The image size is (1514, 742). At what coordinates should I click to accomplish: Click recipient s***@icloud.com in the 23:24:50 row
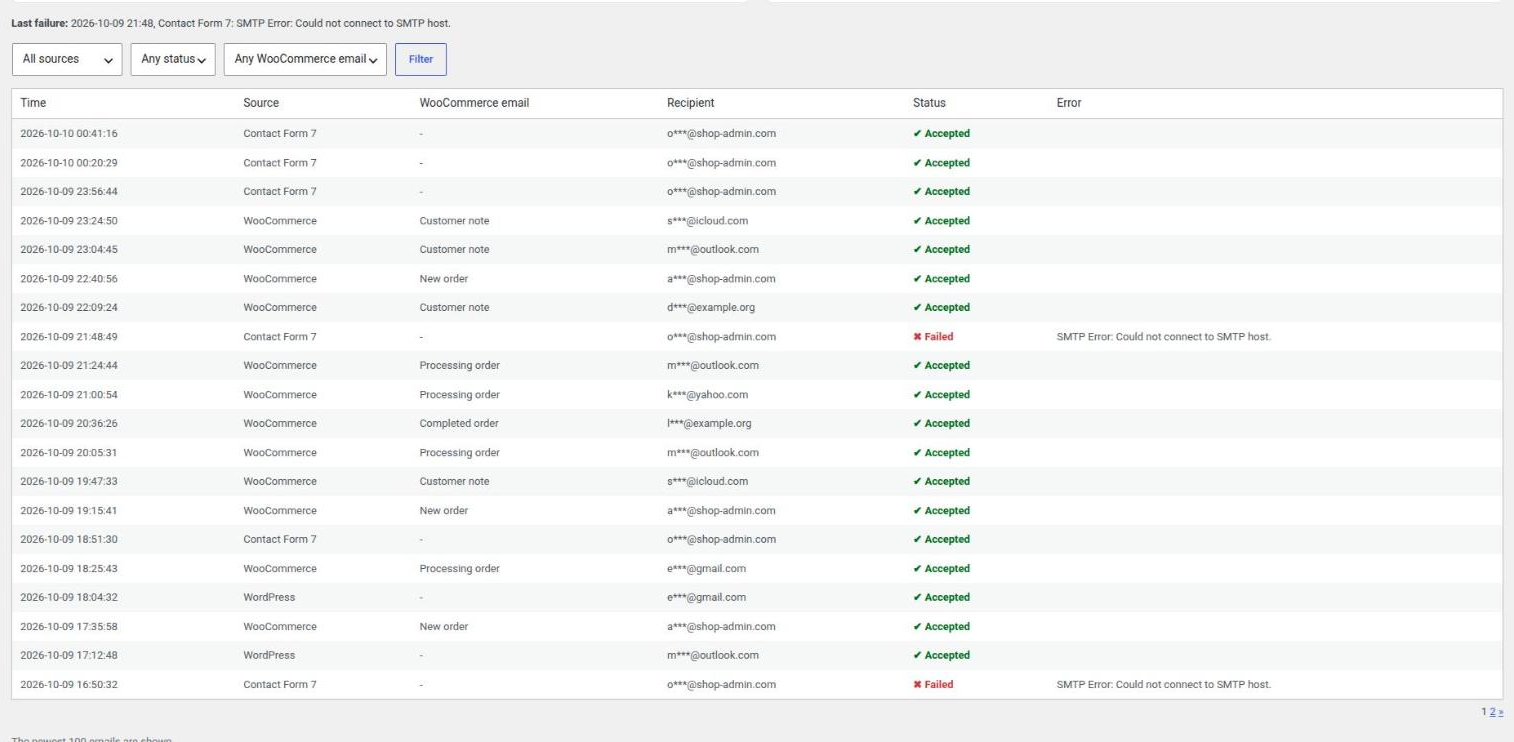(x=708, y=220)
